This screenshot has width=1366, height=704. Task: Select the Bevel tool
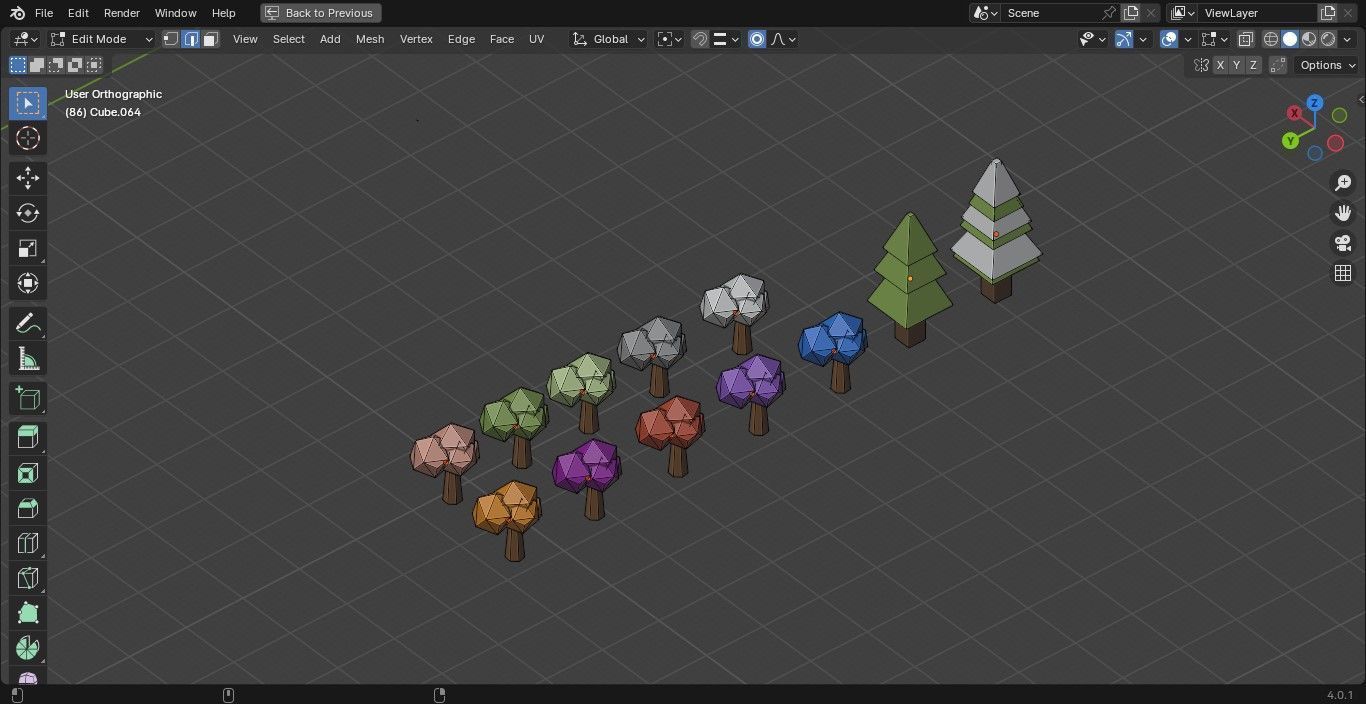pos(28,508)
